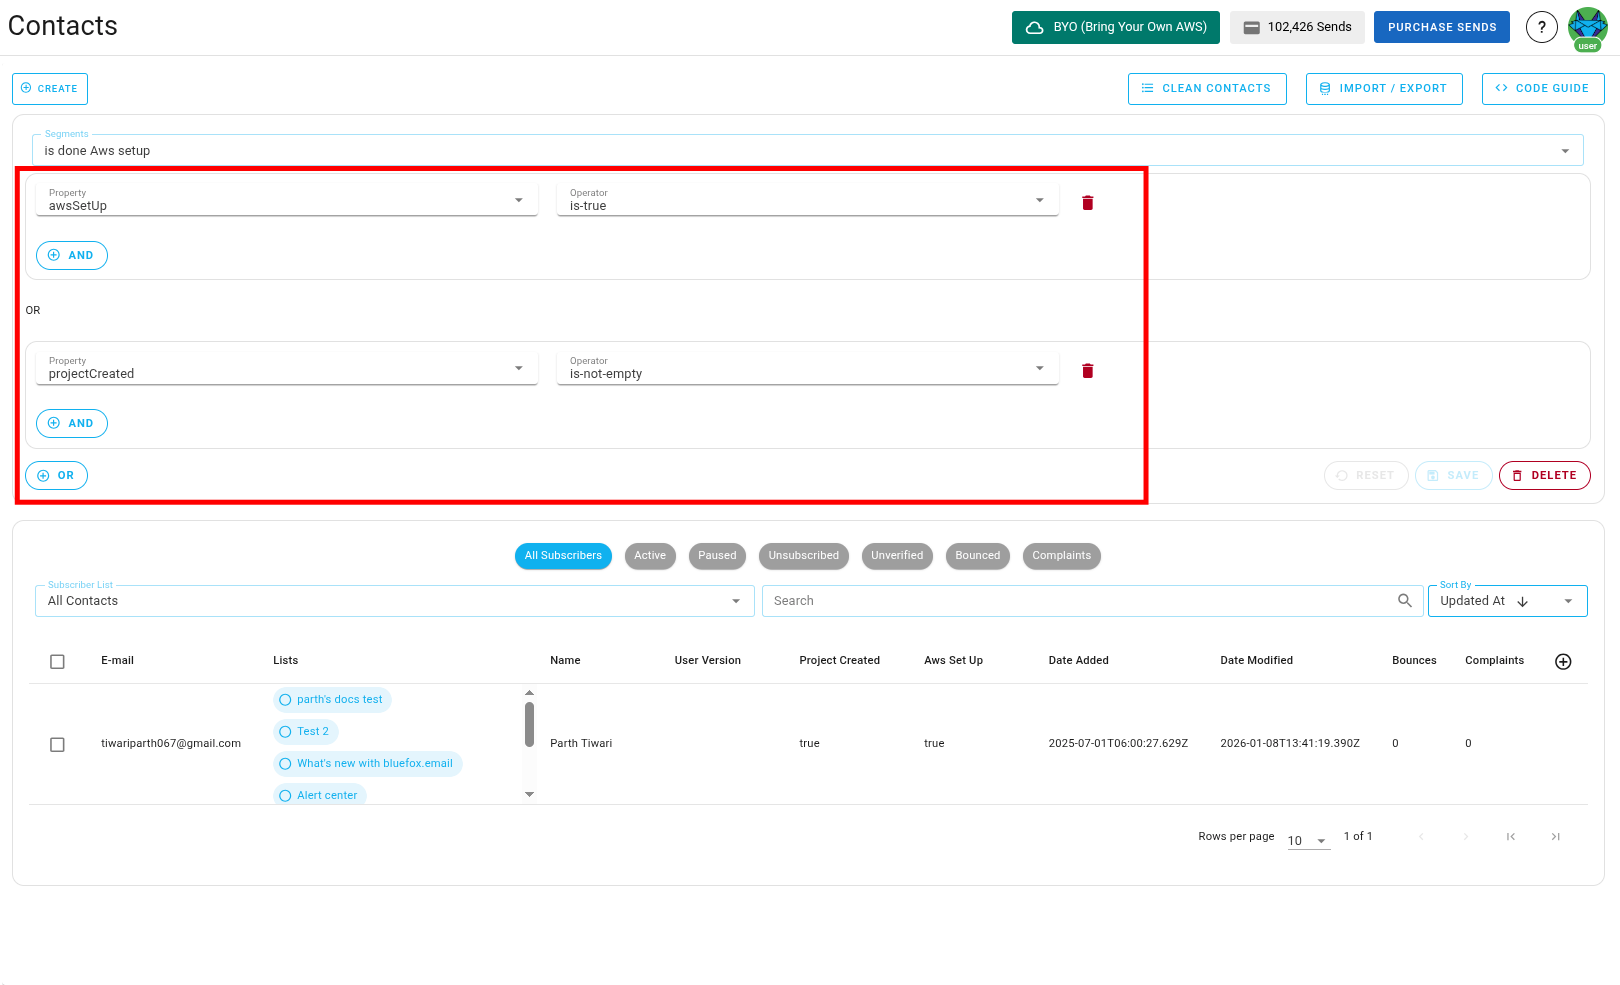The image size is (1620, 985).
Task: Check the select-all contacts checkbox
Action: [57, 661]
